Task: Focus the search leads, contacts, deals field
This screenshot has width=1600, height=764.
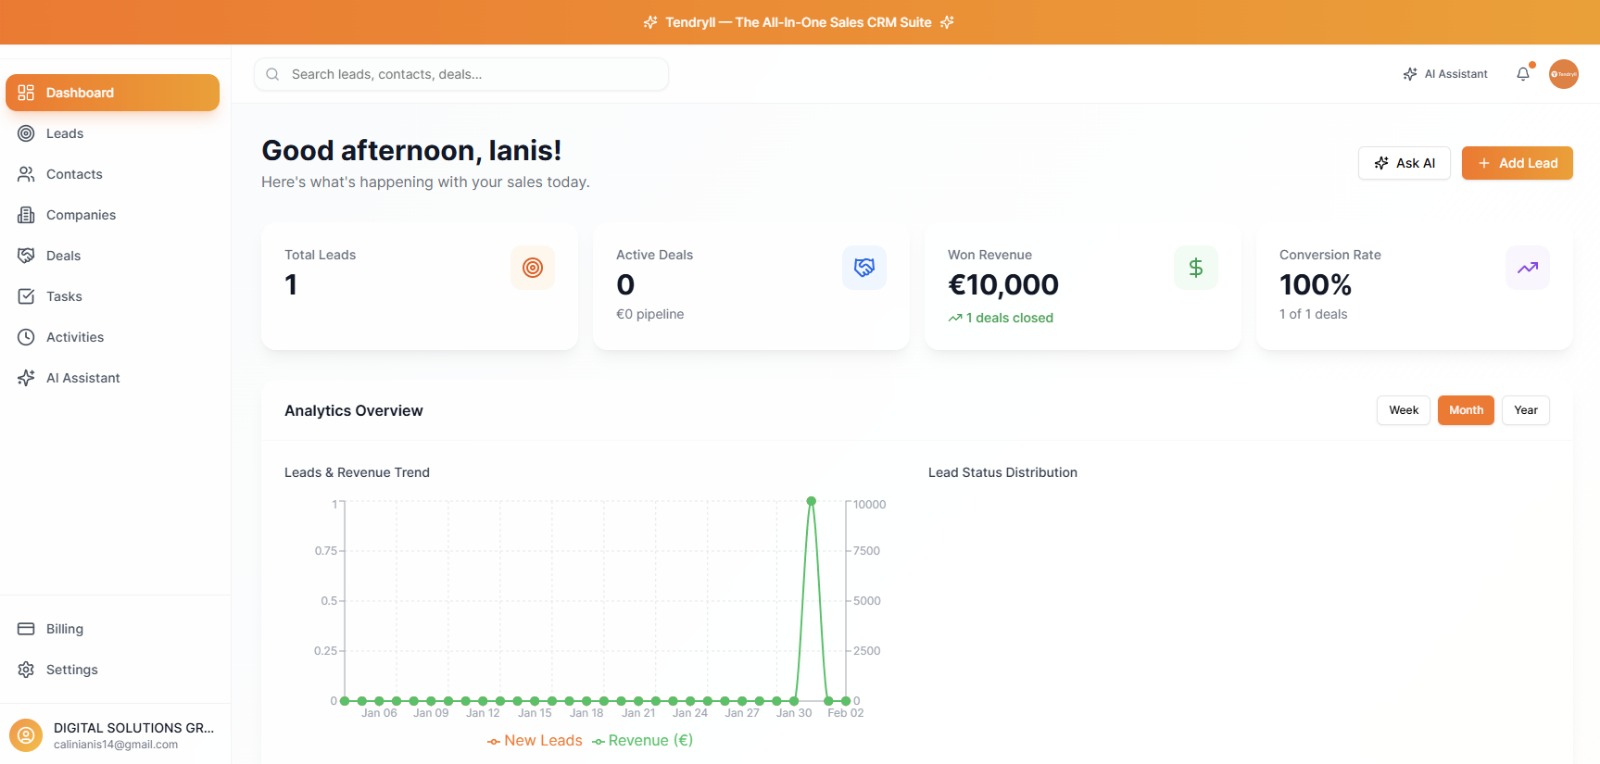Action: tap(470, 74)
